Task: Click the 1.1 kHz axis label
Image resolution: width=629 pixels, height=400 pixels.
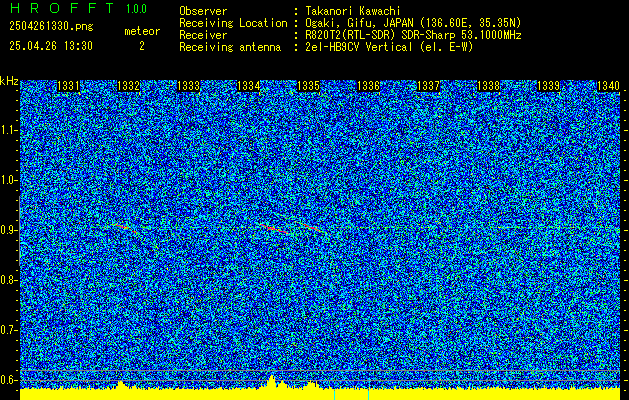Action: click(8, 130)
